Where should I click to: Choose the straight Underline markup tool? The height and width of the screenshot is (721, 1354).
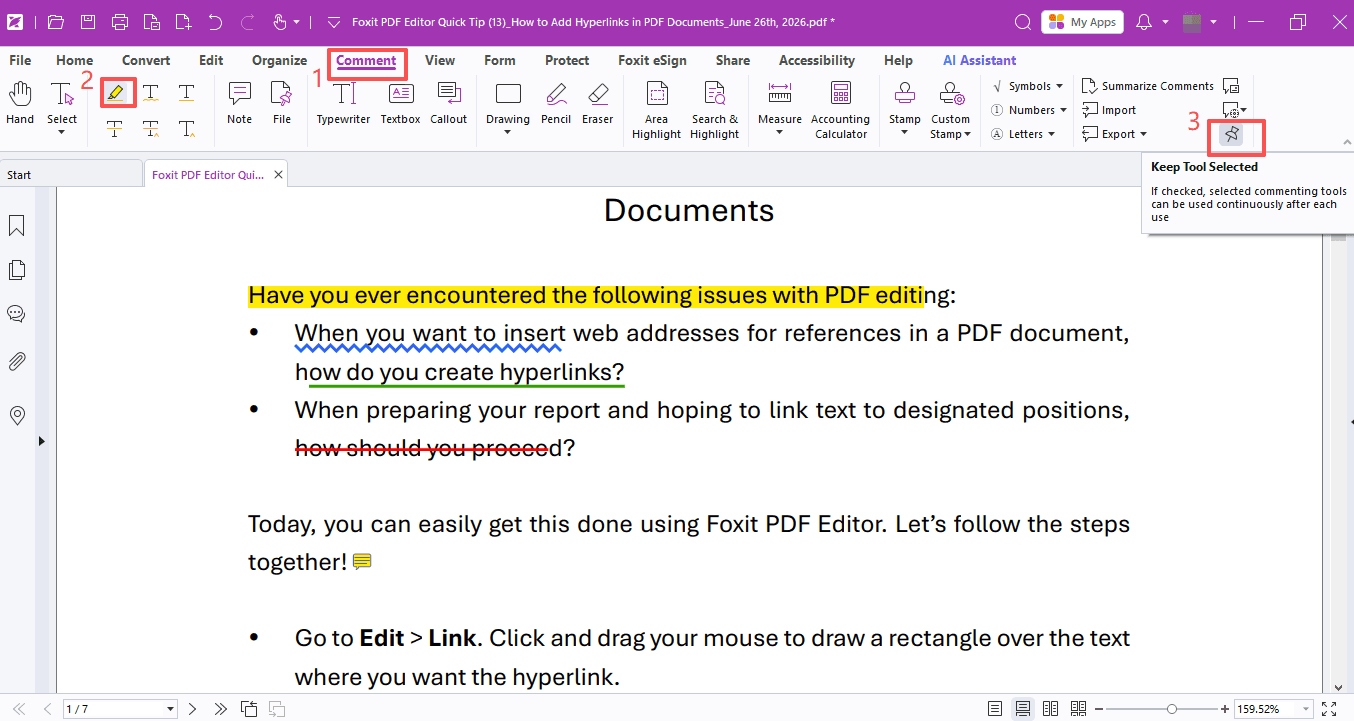coord(186,93)
